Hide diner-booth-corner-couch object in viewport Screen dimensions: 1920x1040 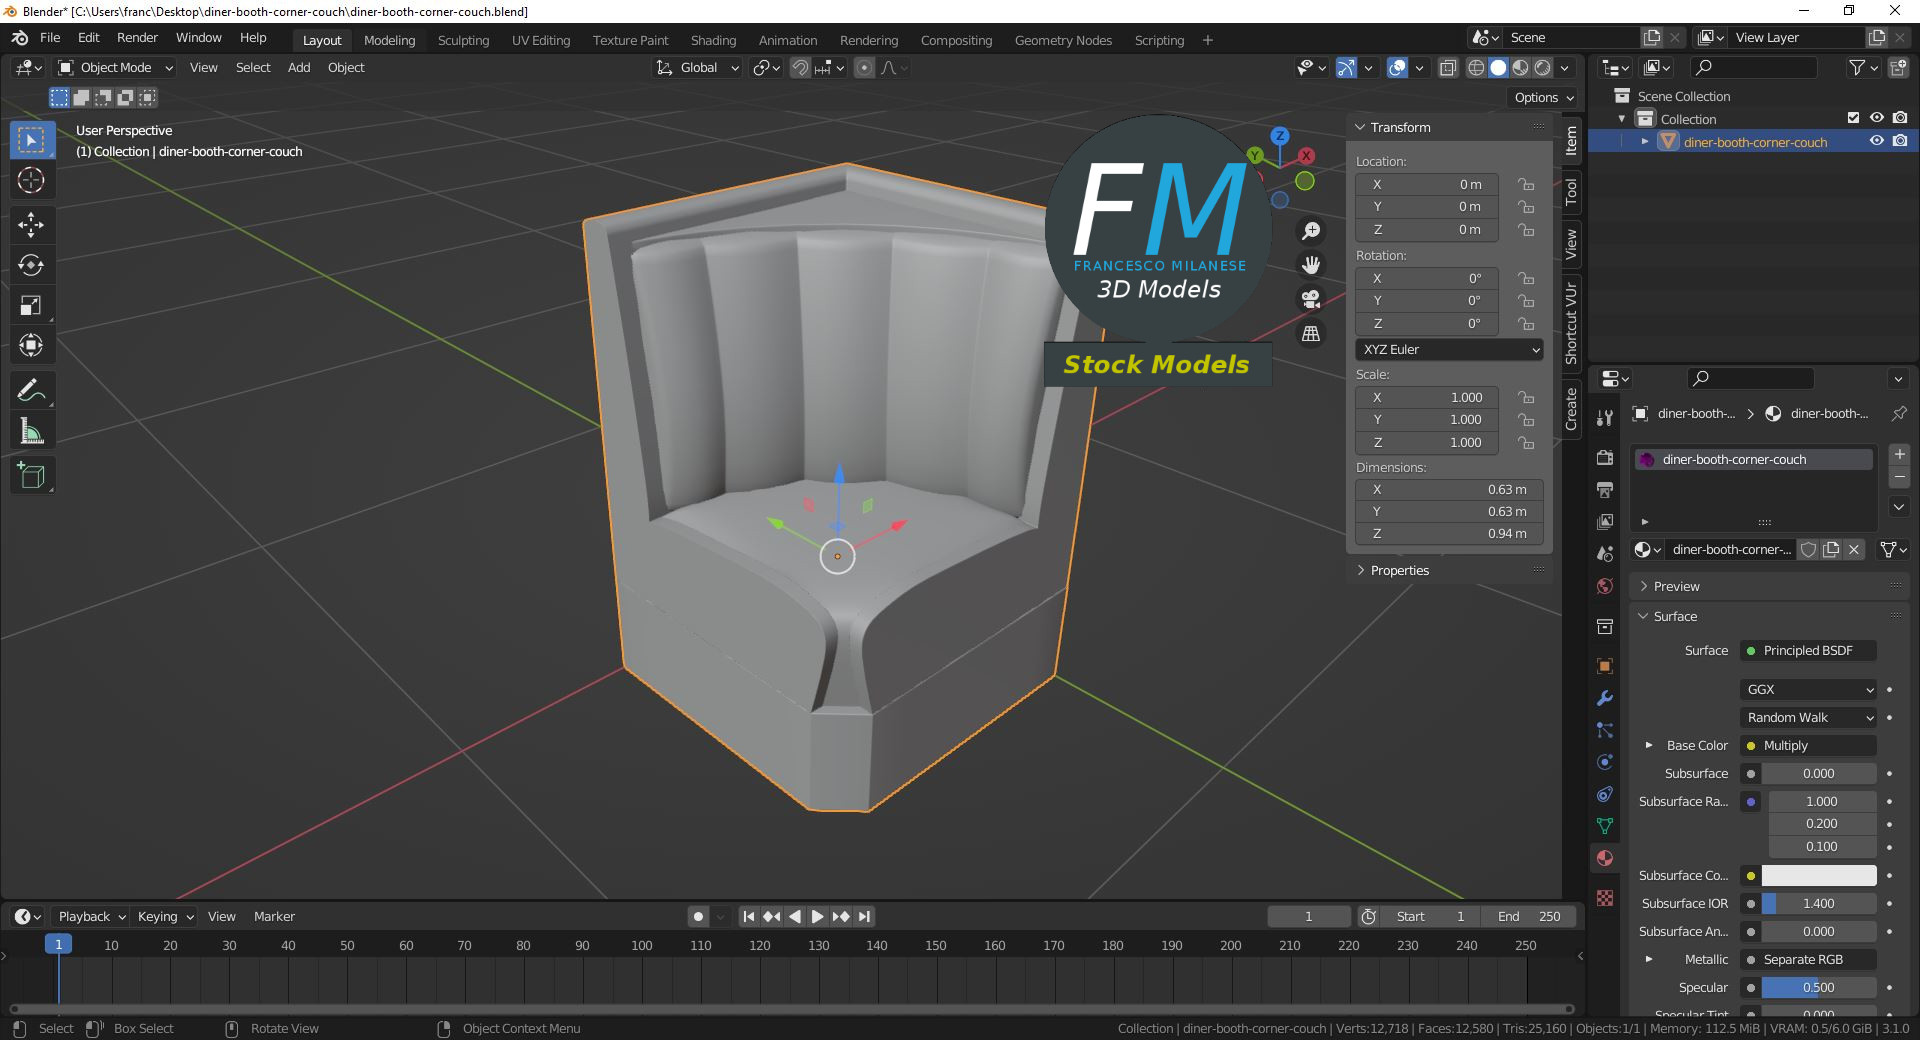tap(1877, 142)
